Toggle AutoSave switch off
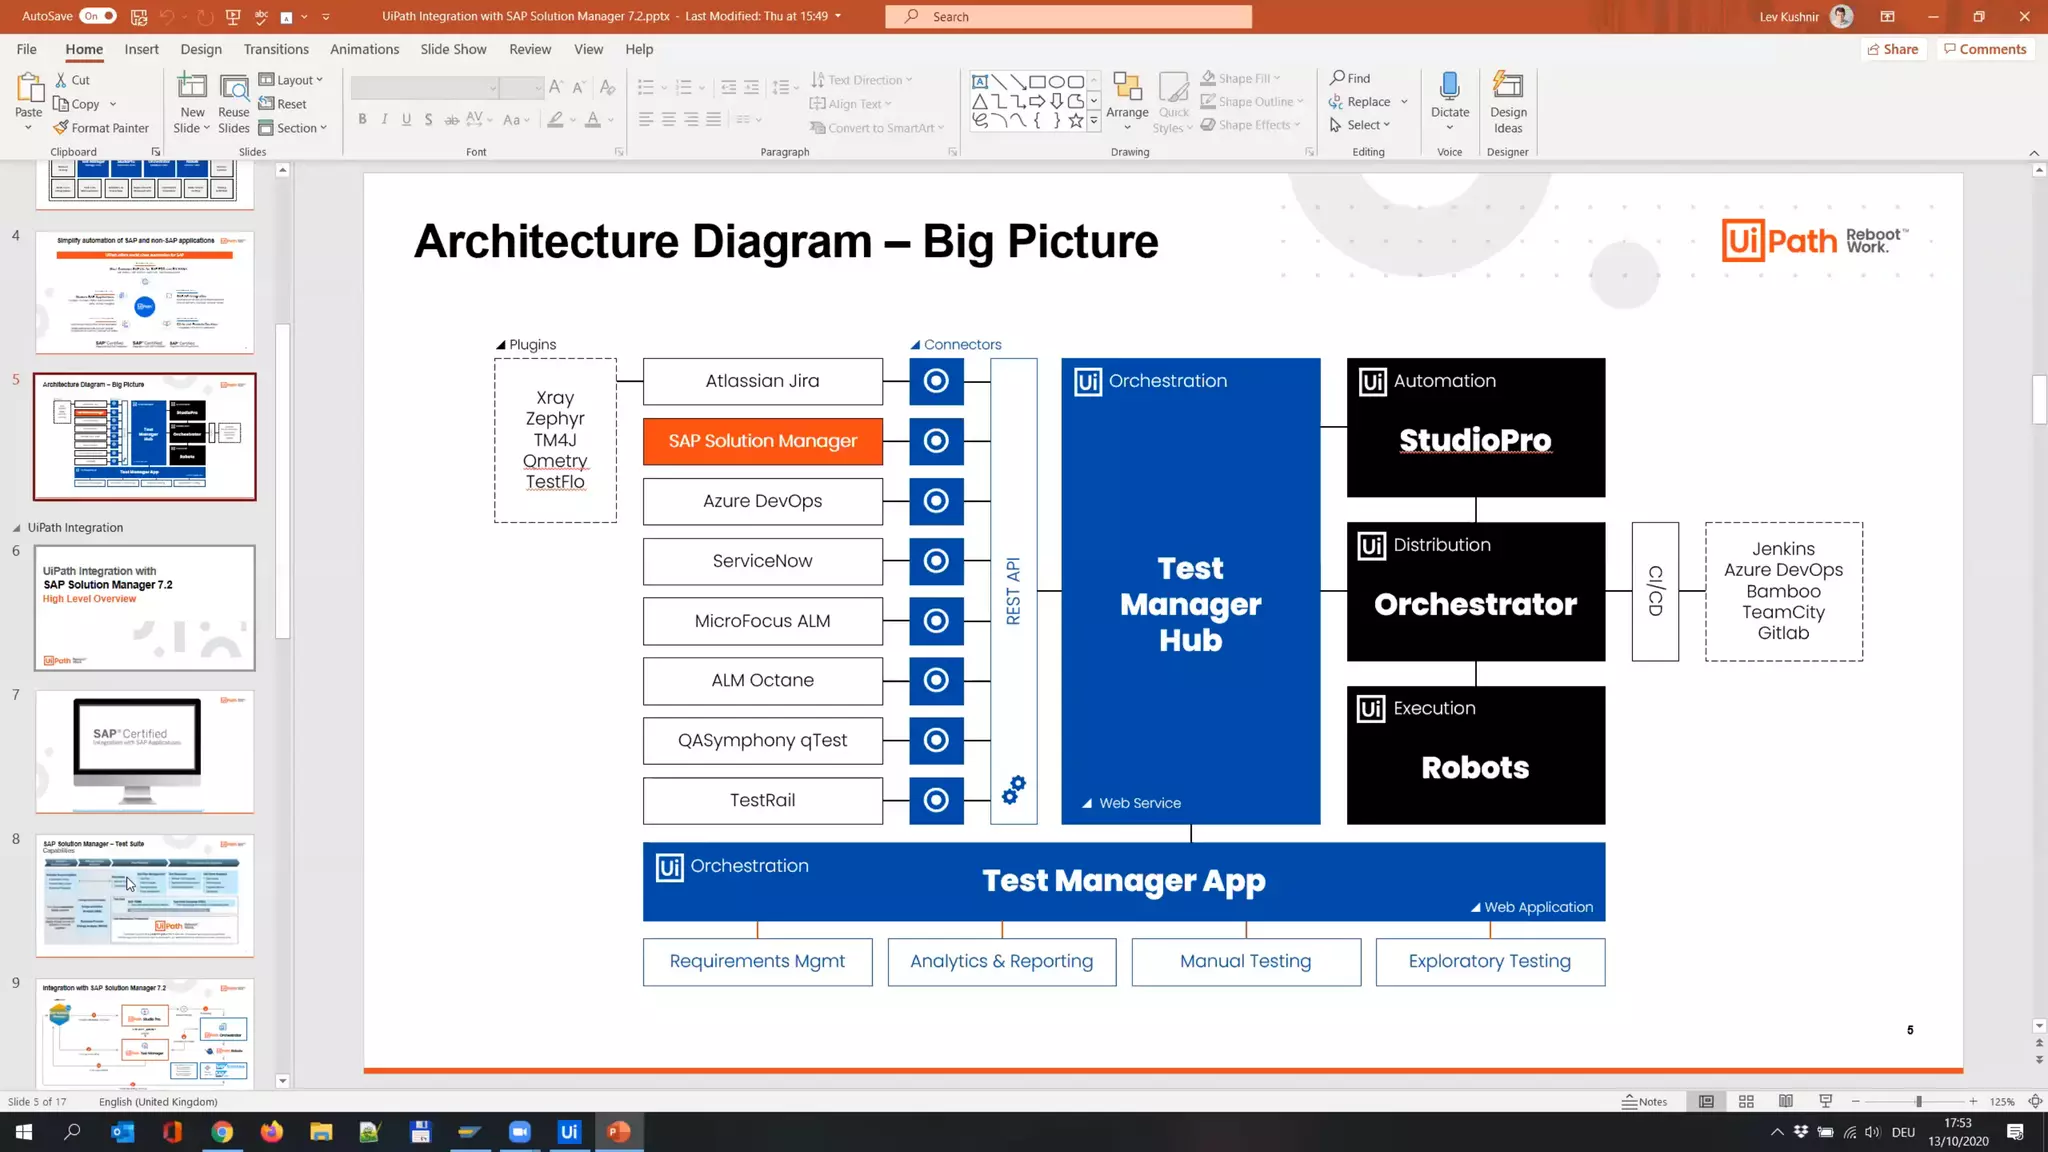Viewport: 2048px width, 1152px height. point(97,16)
